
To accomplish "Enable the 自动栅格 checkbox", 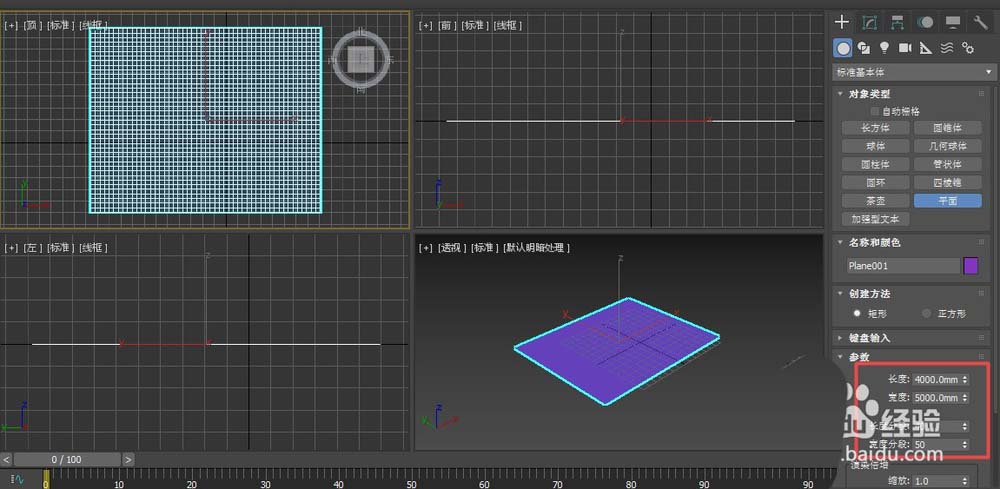I will click(x=874, y=112).
